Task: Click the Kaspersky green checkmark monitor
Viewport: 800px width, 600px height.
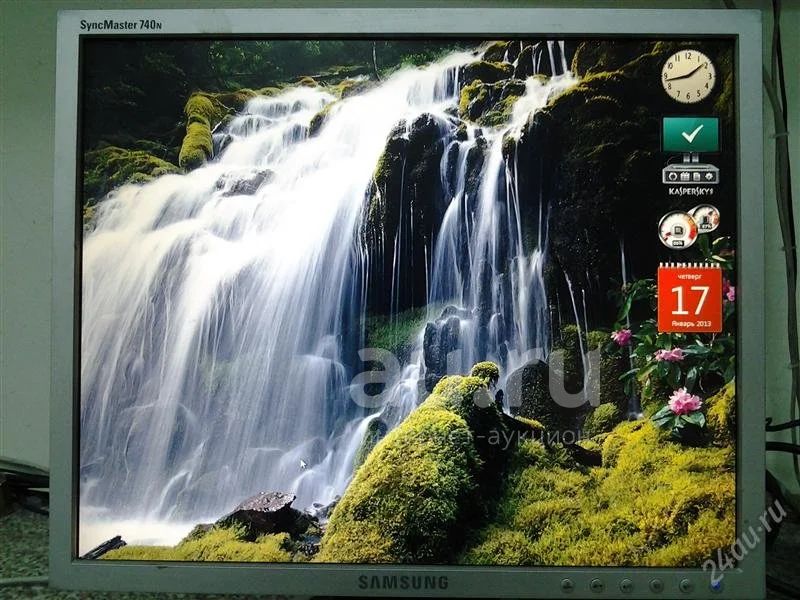Action: point(691,134)
